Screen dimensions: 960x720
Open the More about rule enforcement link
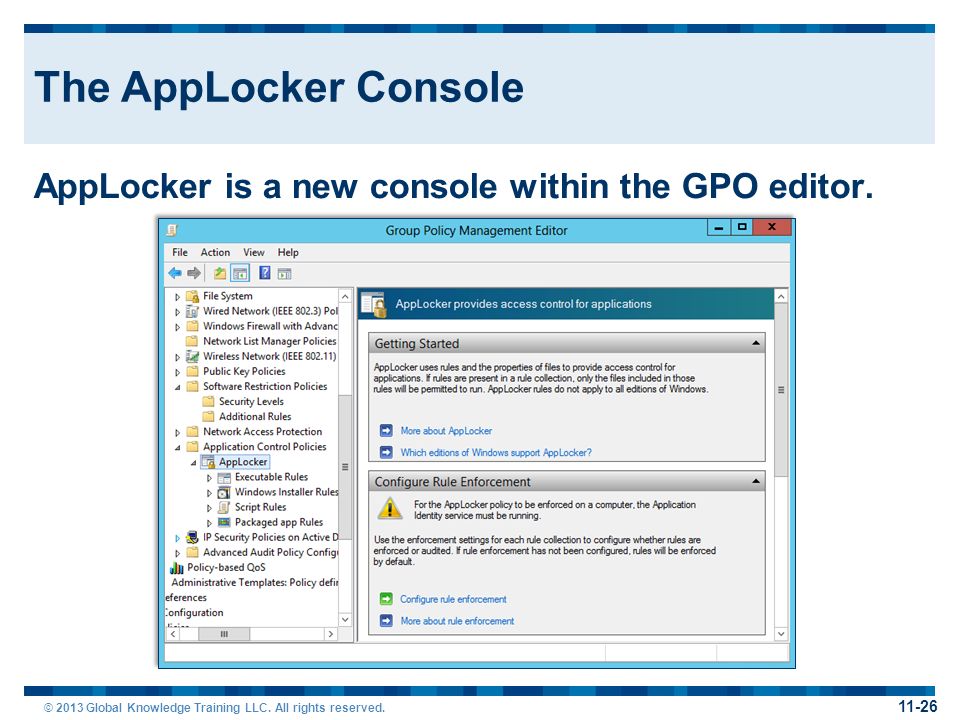point(457,621)
